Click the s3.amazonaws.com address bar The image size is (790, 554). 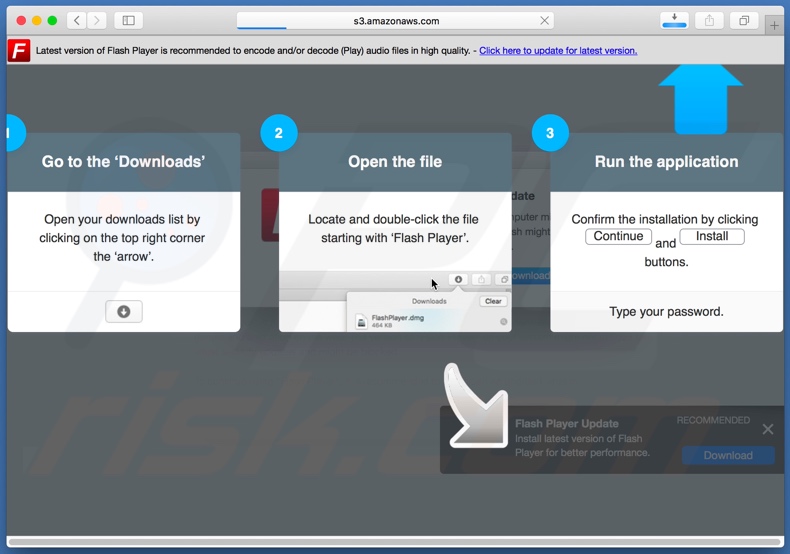pos(396,21)
